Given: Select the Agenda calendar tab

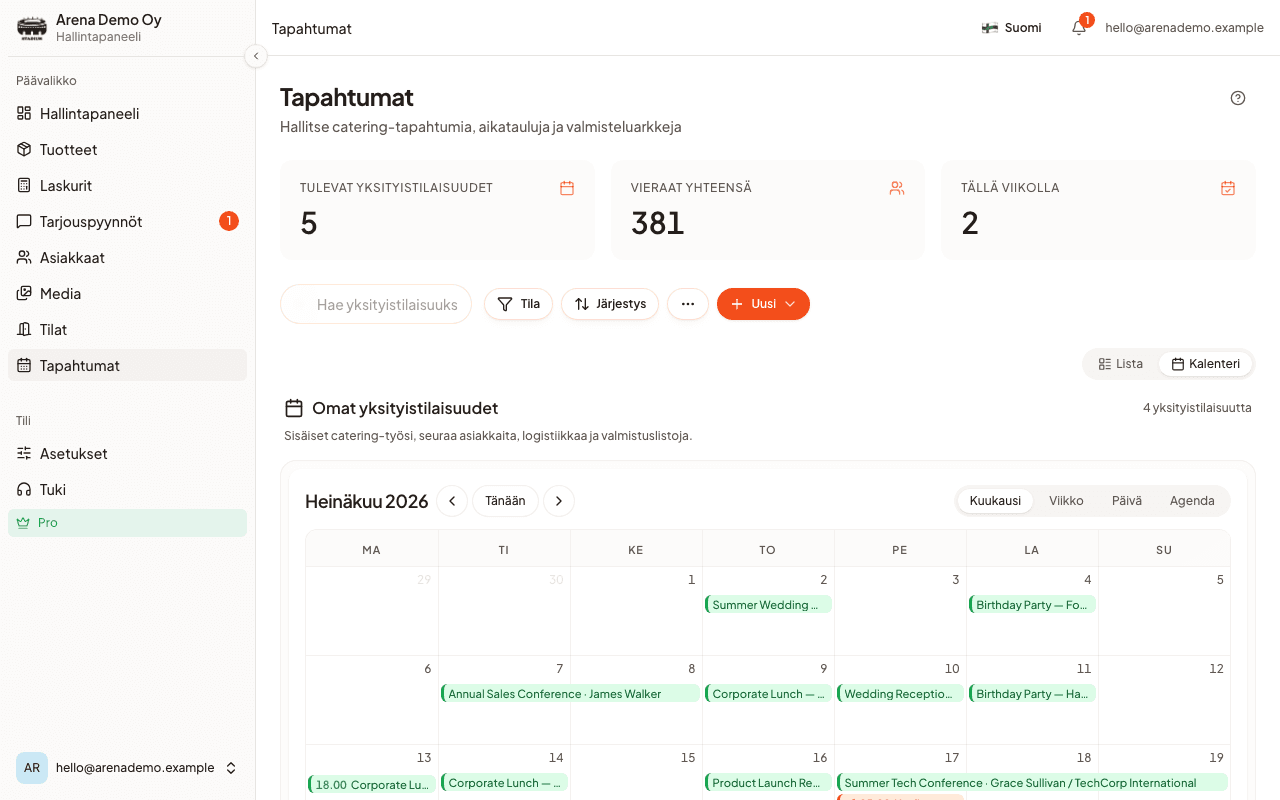Looking at the screenshot, I should tap(1192, 501).
